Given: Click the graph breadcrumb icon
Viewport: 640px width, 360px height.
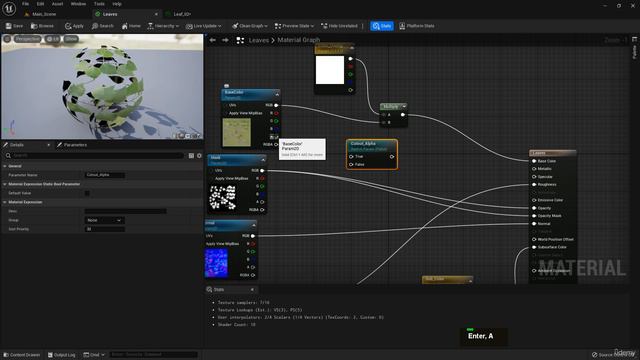Looking at the screenshot, I should coord(240,40).
